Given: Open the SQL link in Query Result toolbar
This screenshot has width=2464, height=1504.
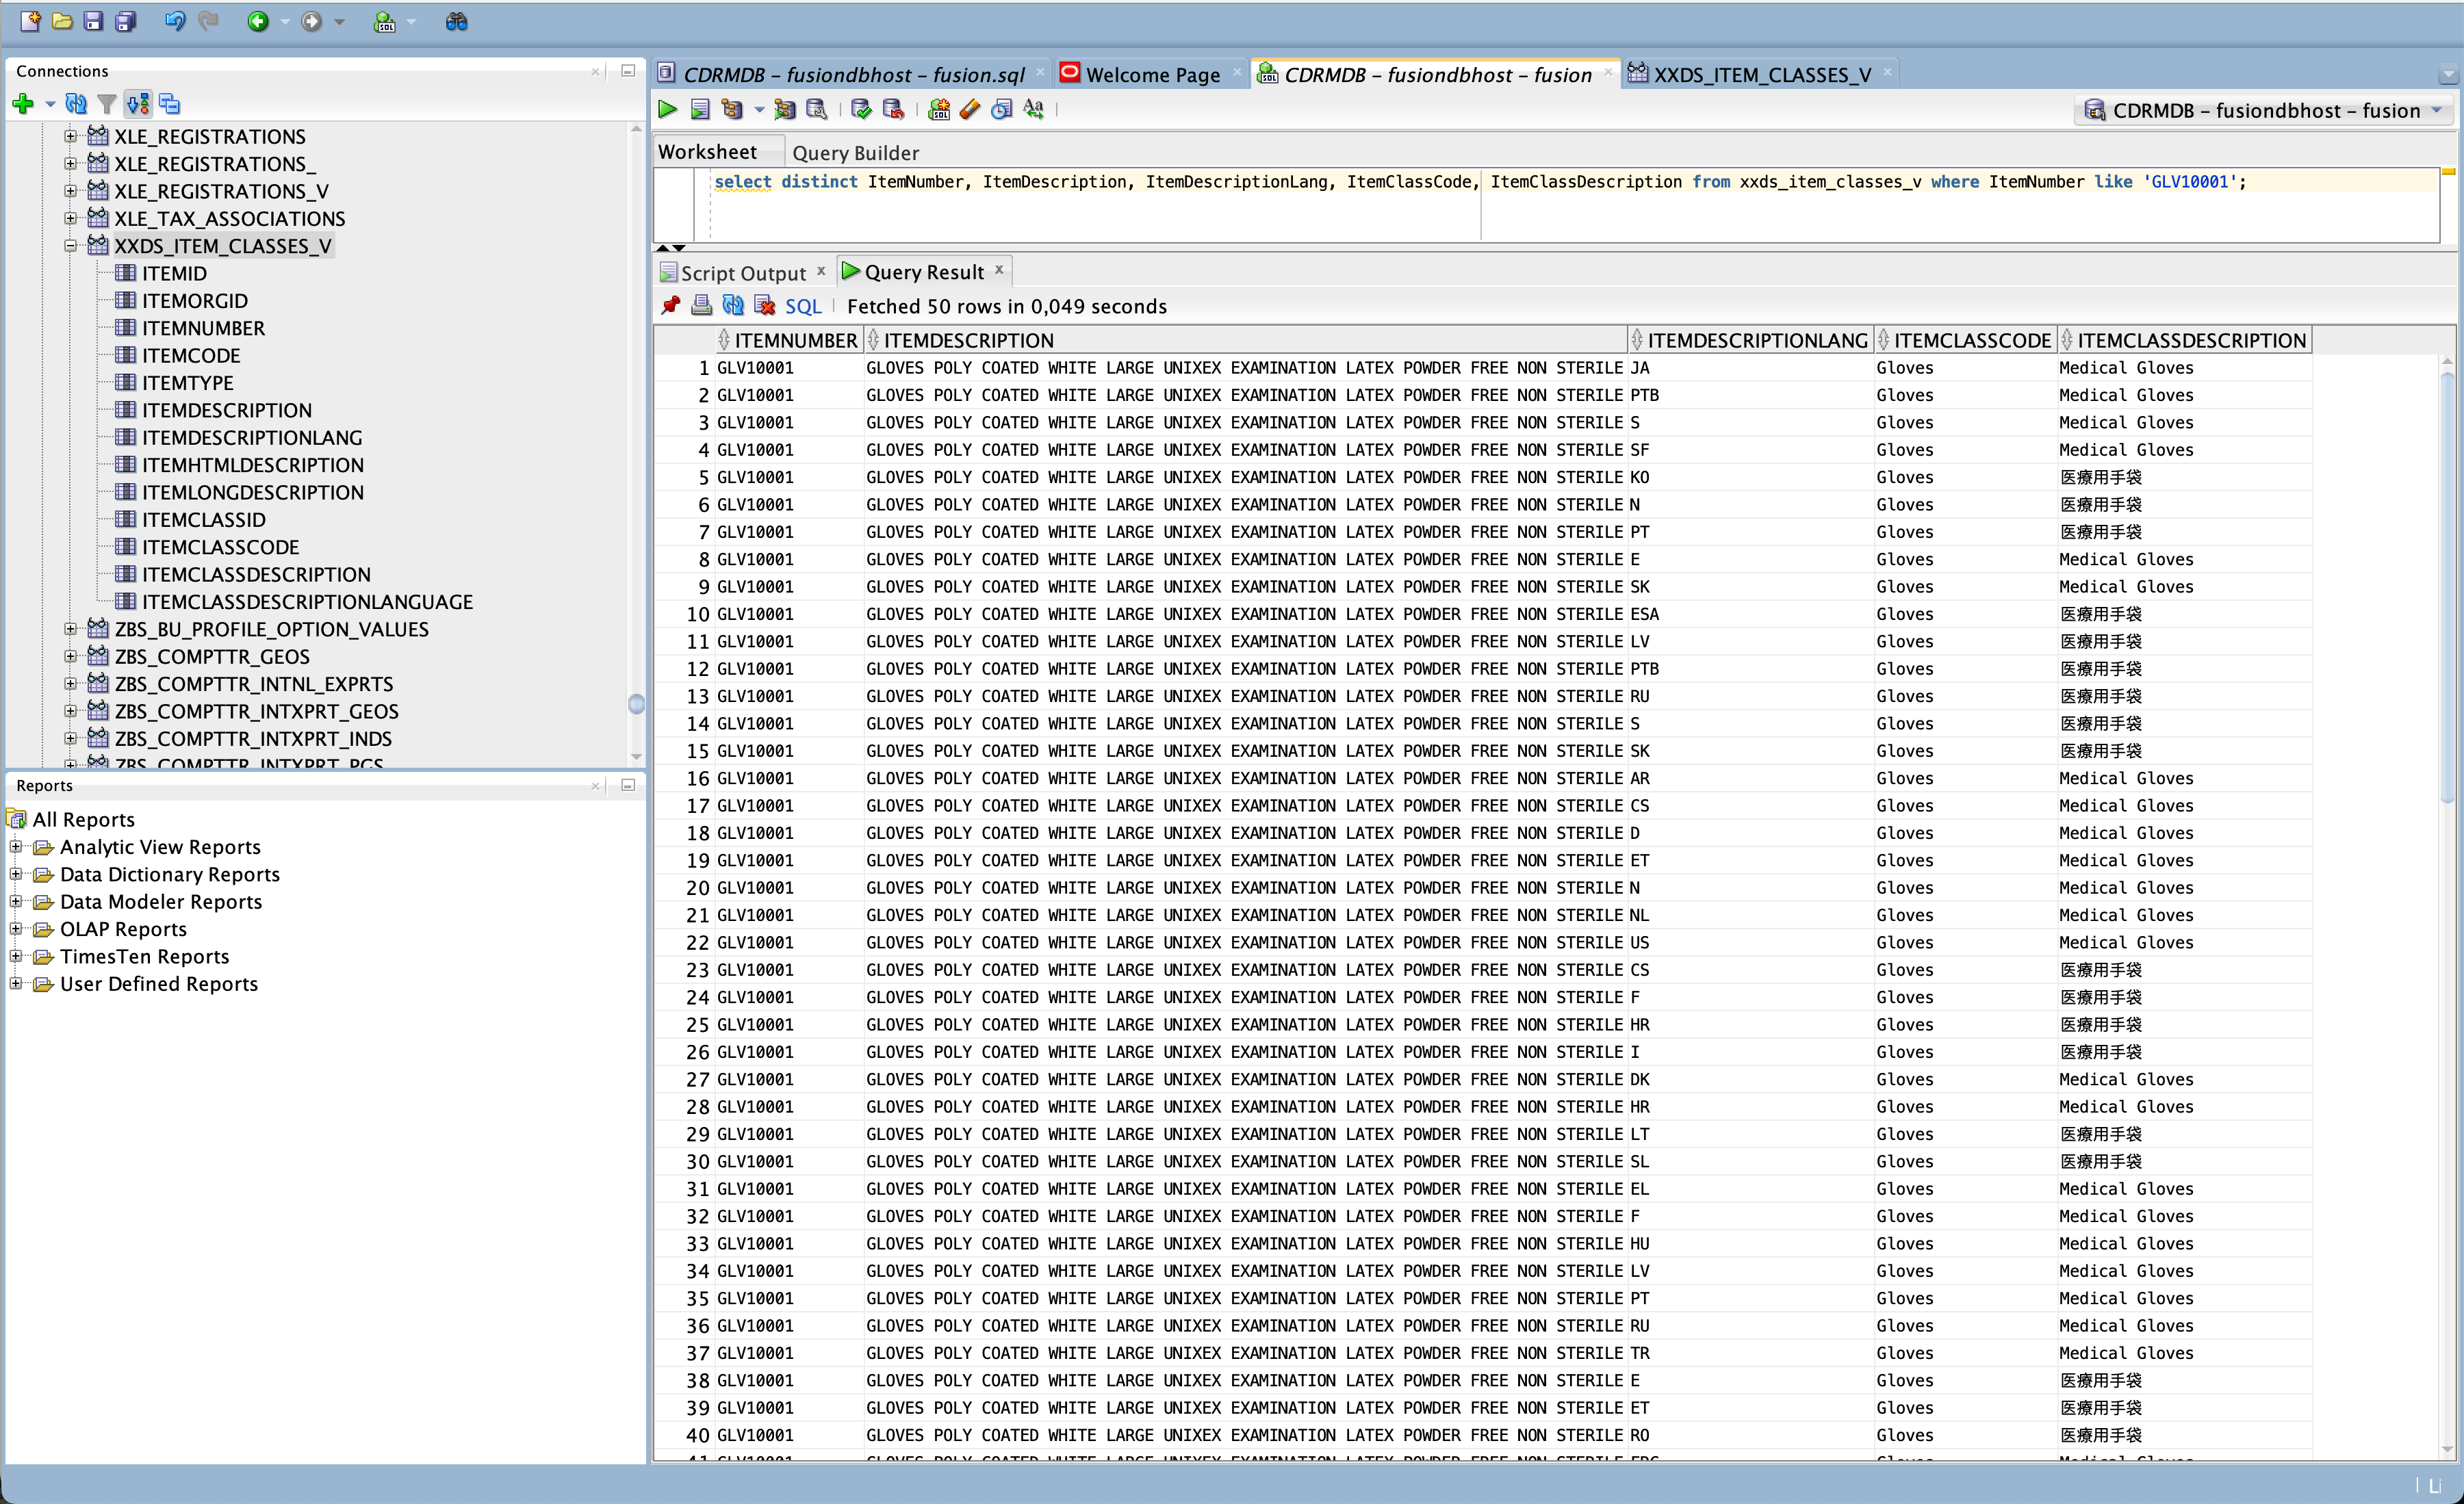Looking at the screenshot, I should click(803, 306).
